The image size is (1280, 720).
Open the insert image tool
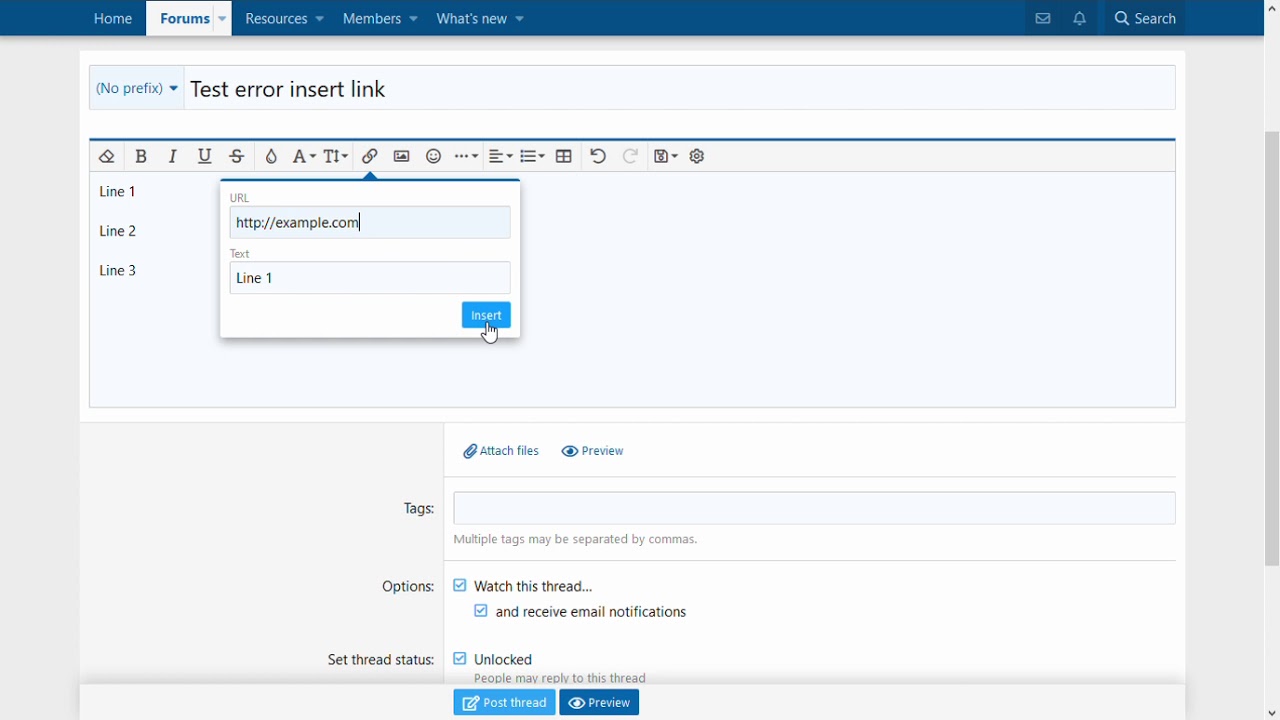tap(401, 157)
